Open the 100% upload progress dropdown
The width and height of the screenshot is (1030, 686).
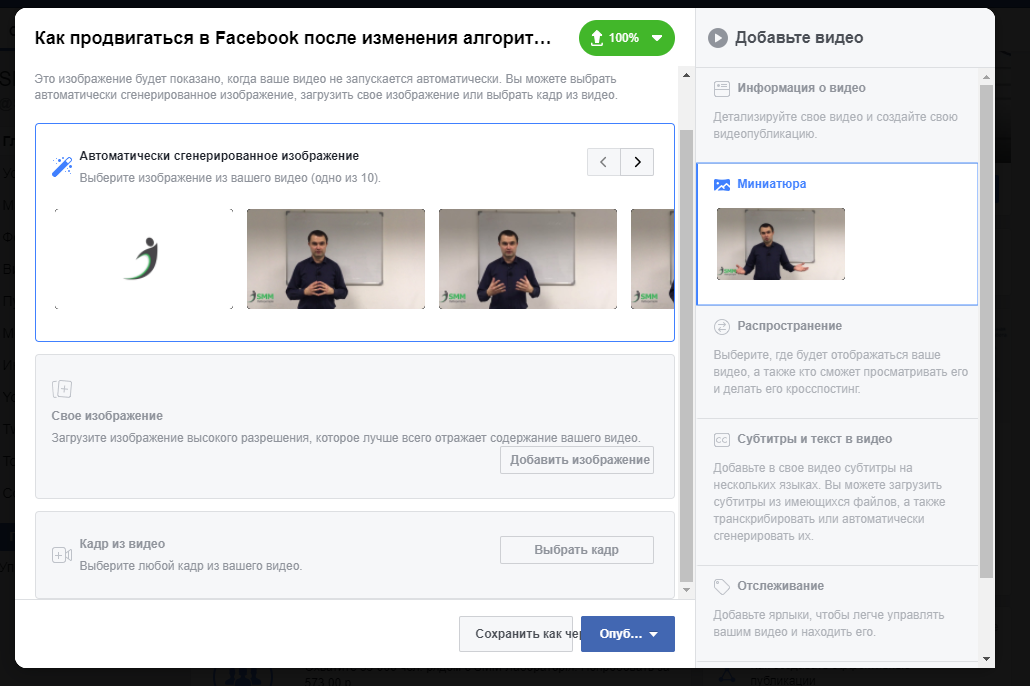point(657,38)
